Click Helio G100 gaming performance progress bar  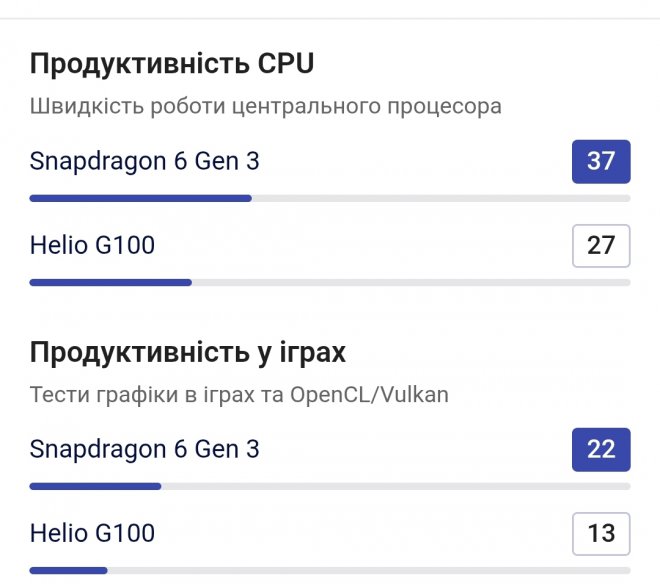pyautogui.click(x=68, y=570)
